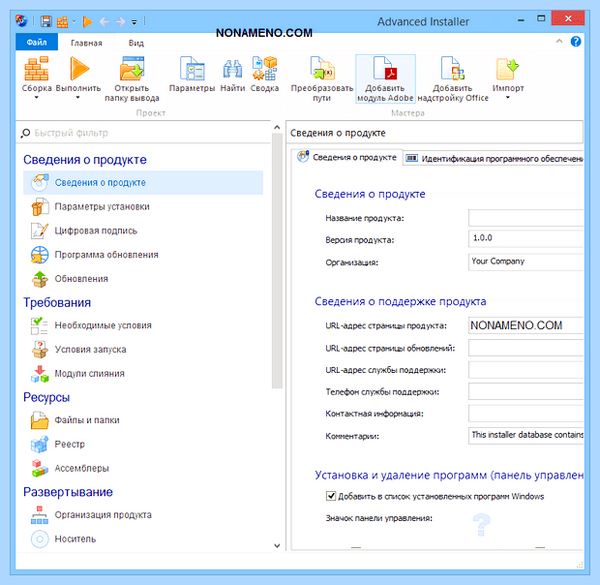Open Параметры options icon
This screenshot has width=600, height=585.
[x=192, y=69]
